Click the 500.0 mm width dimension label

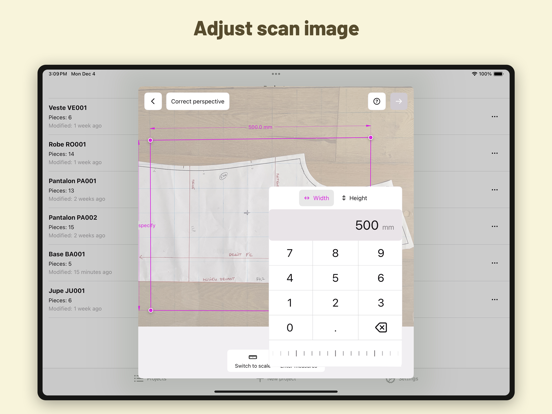260,127
